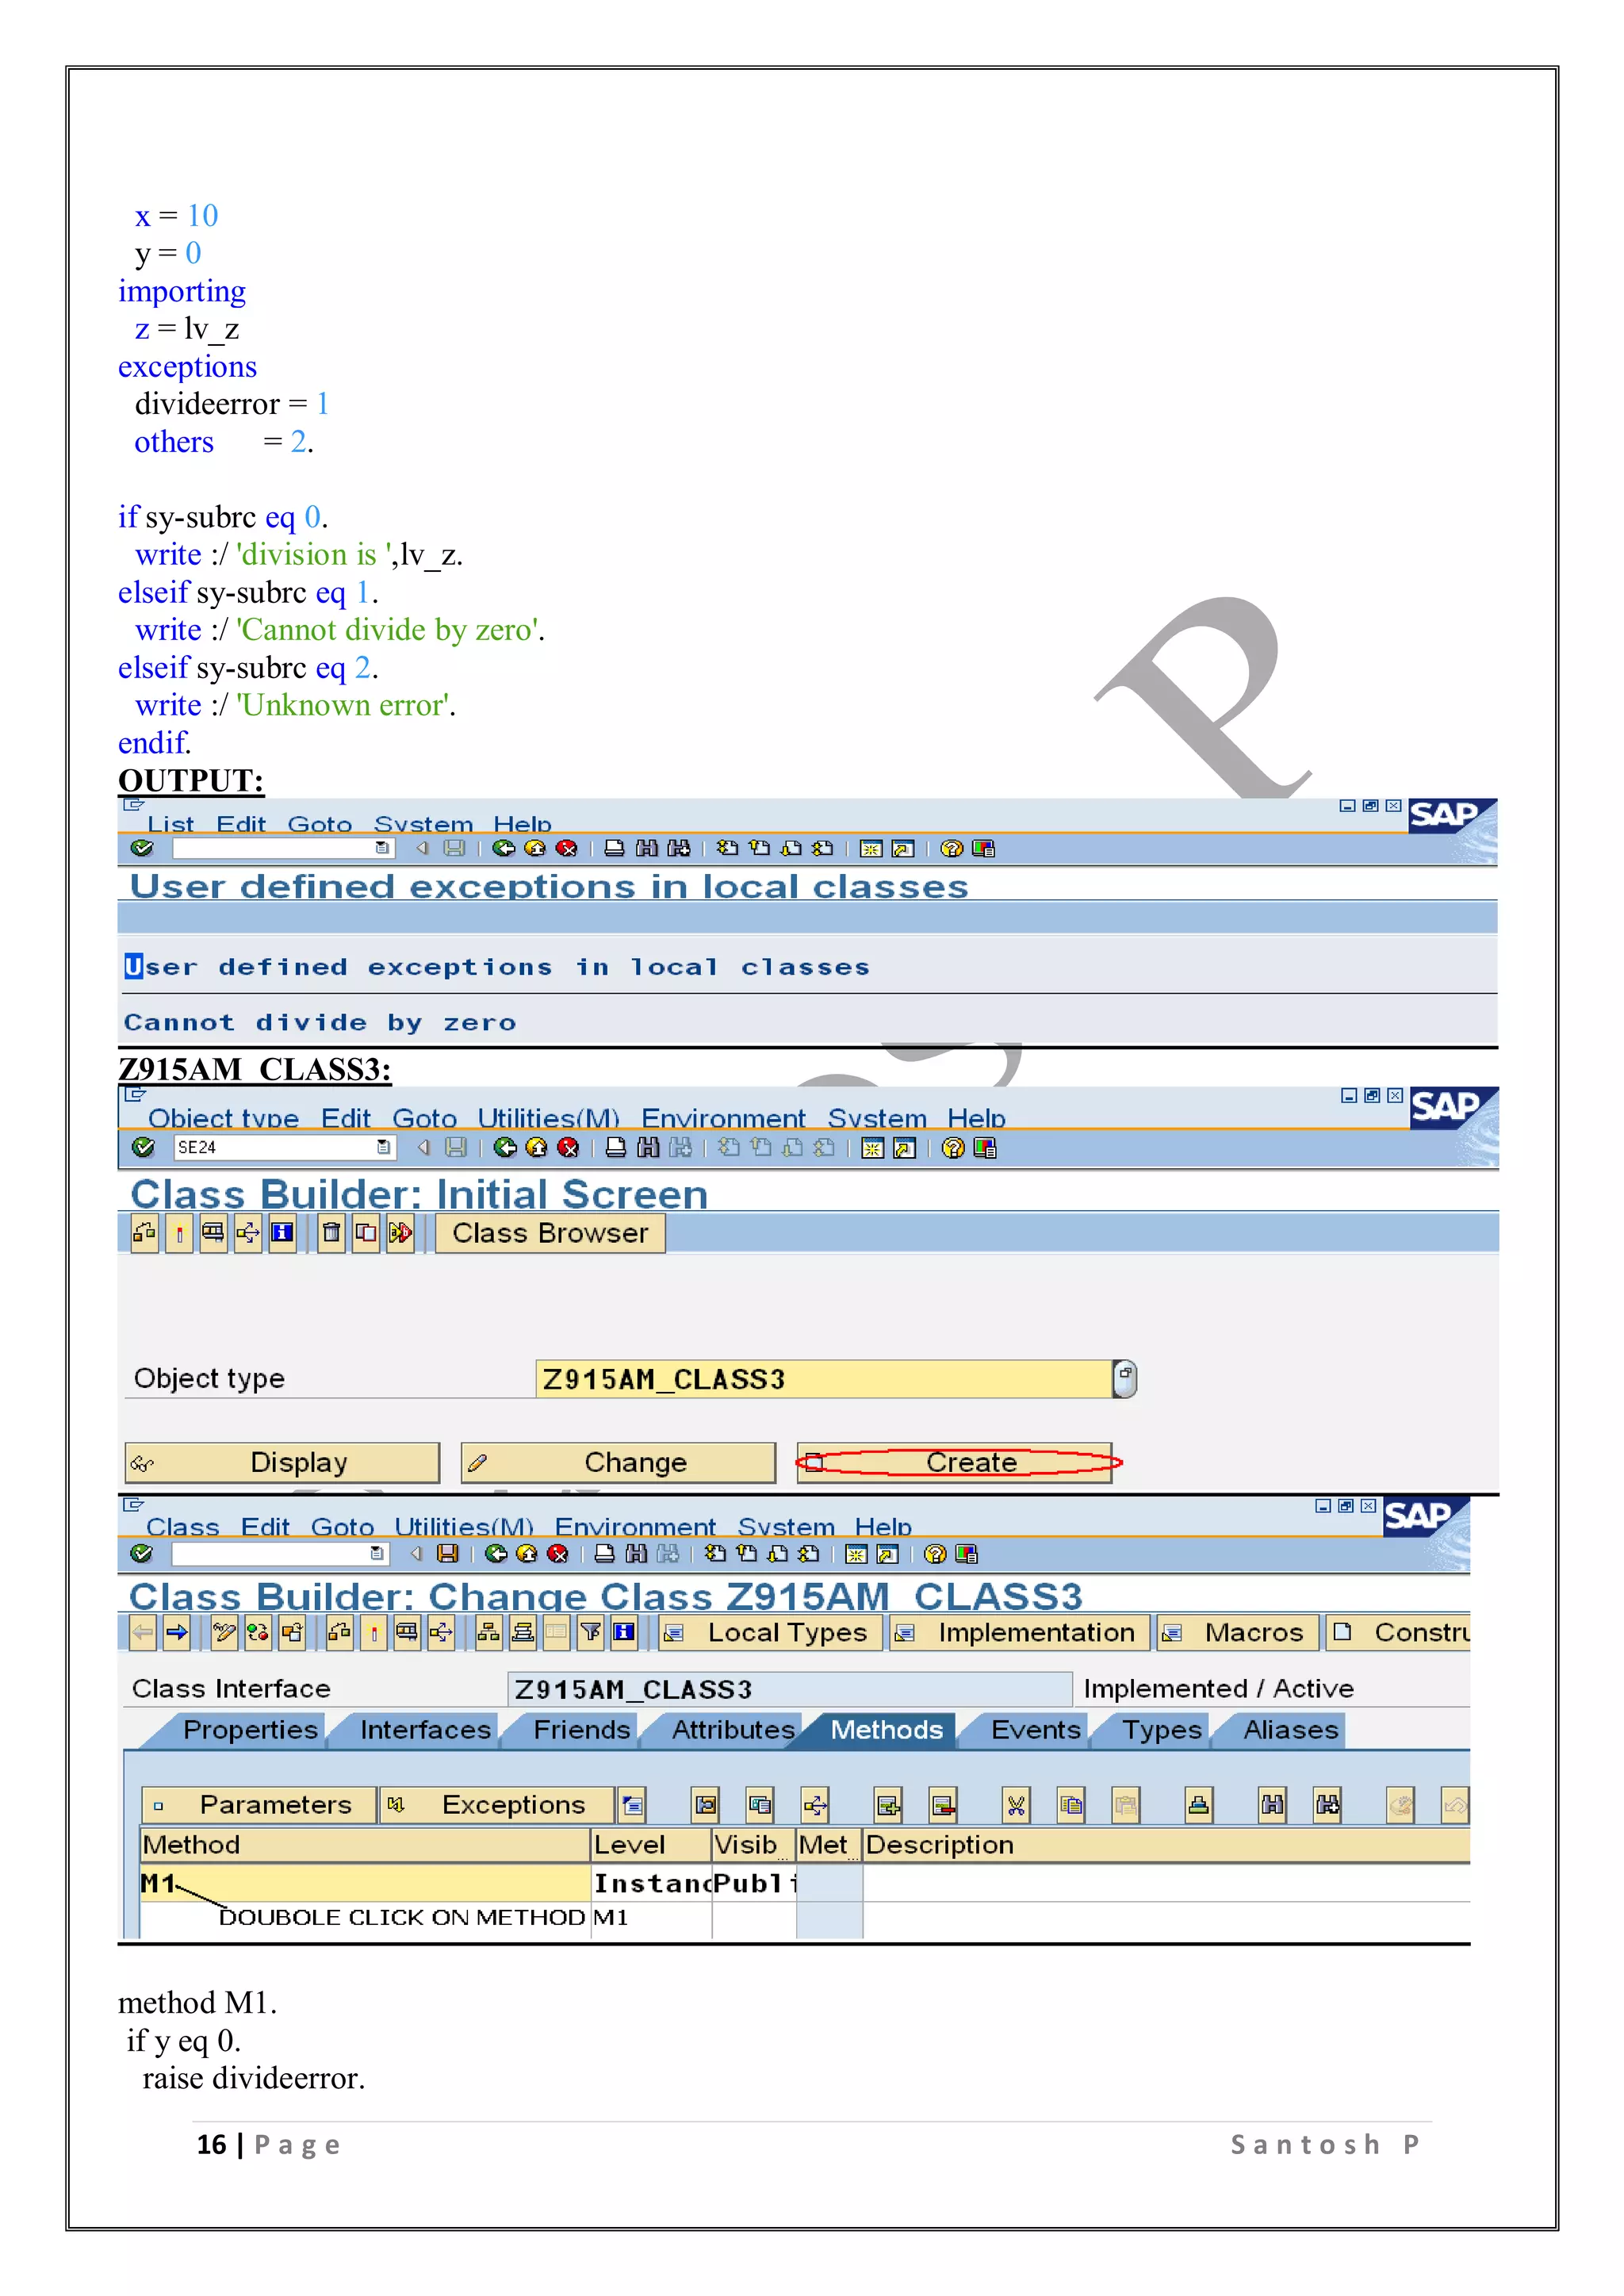This screenshot has height=2296, width=1624.
Task: Click the green Back arrow in the output window
Action: [503, 848]
